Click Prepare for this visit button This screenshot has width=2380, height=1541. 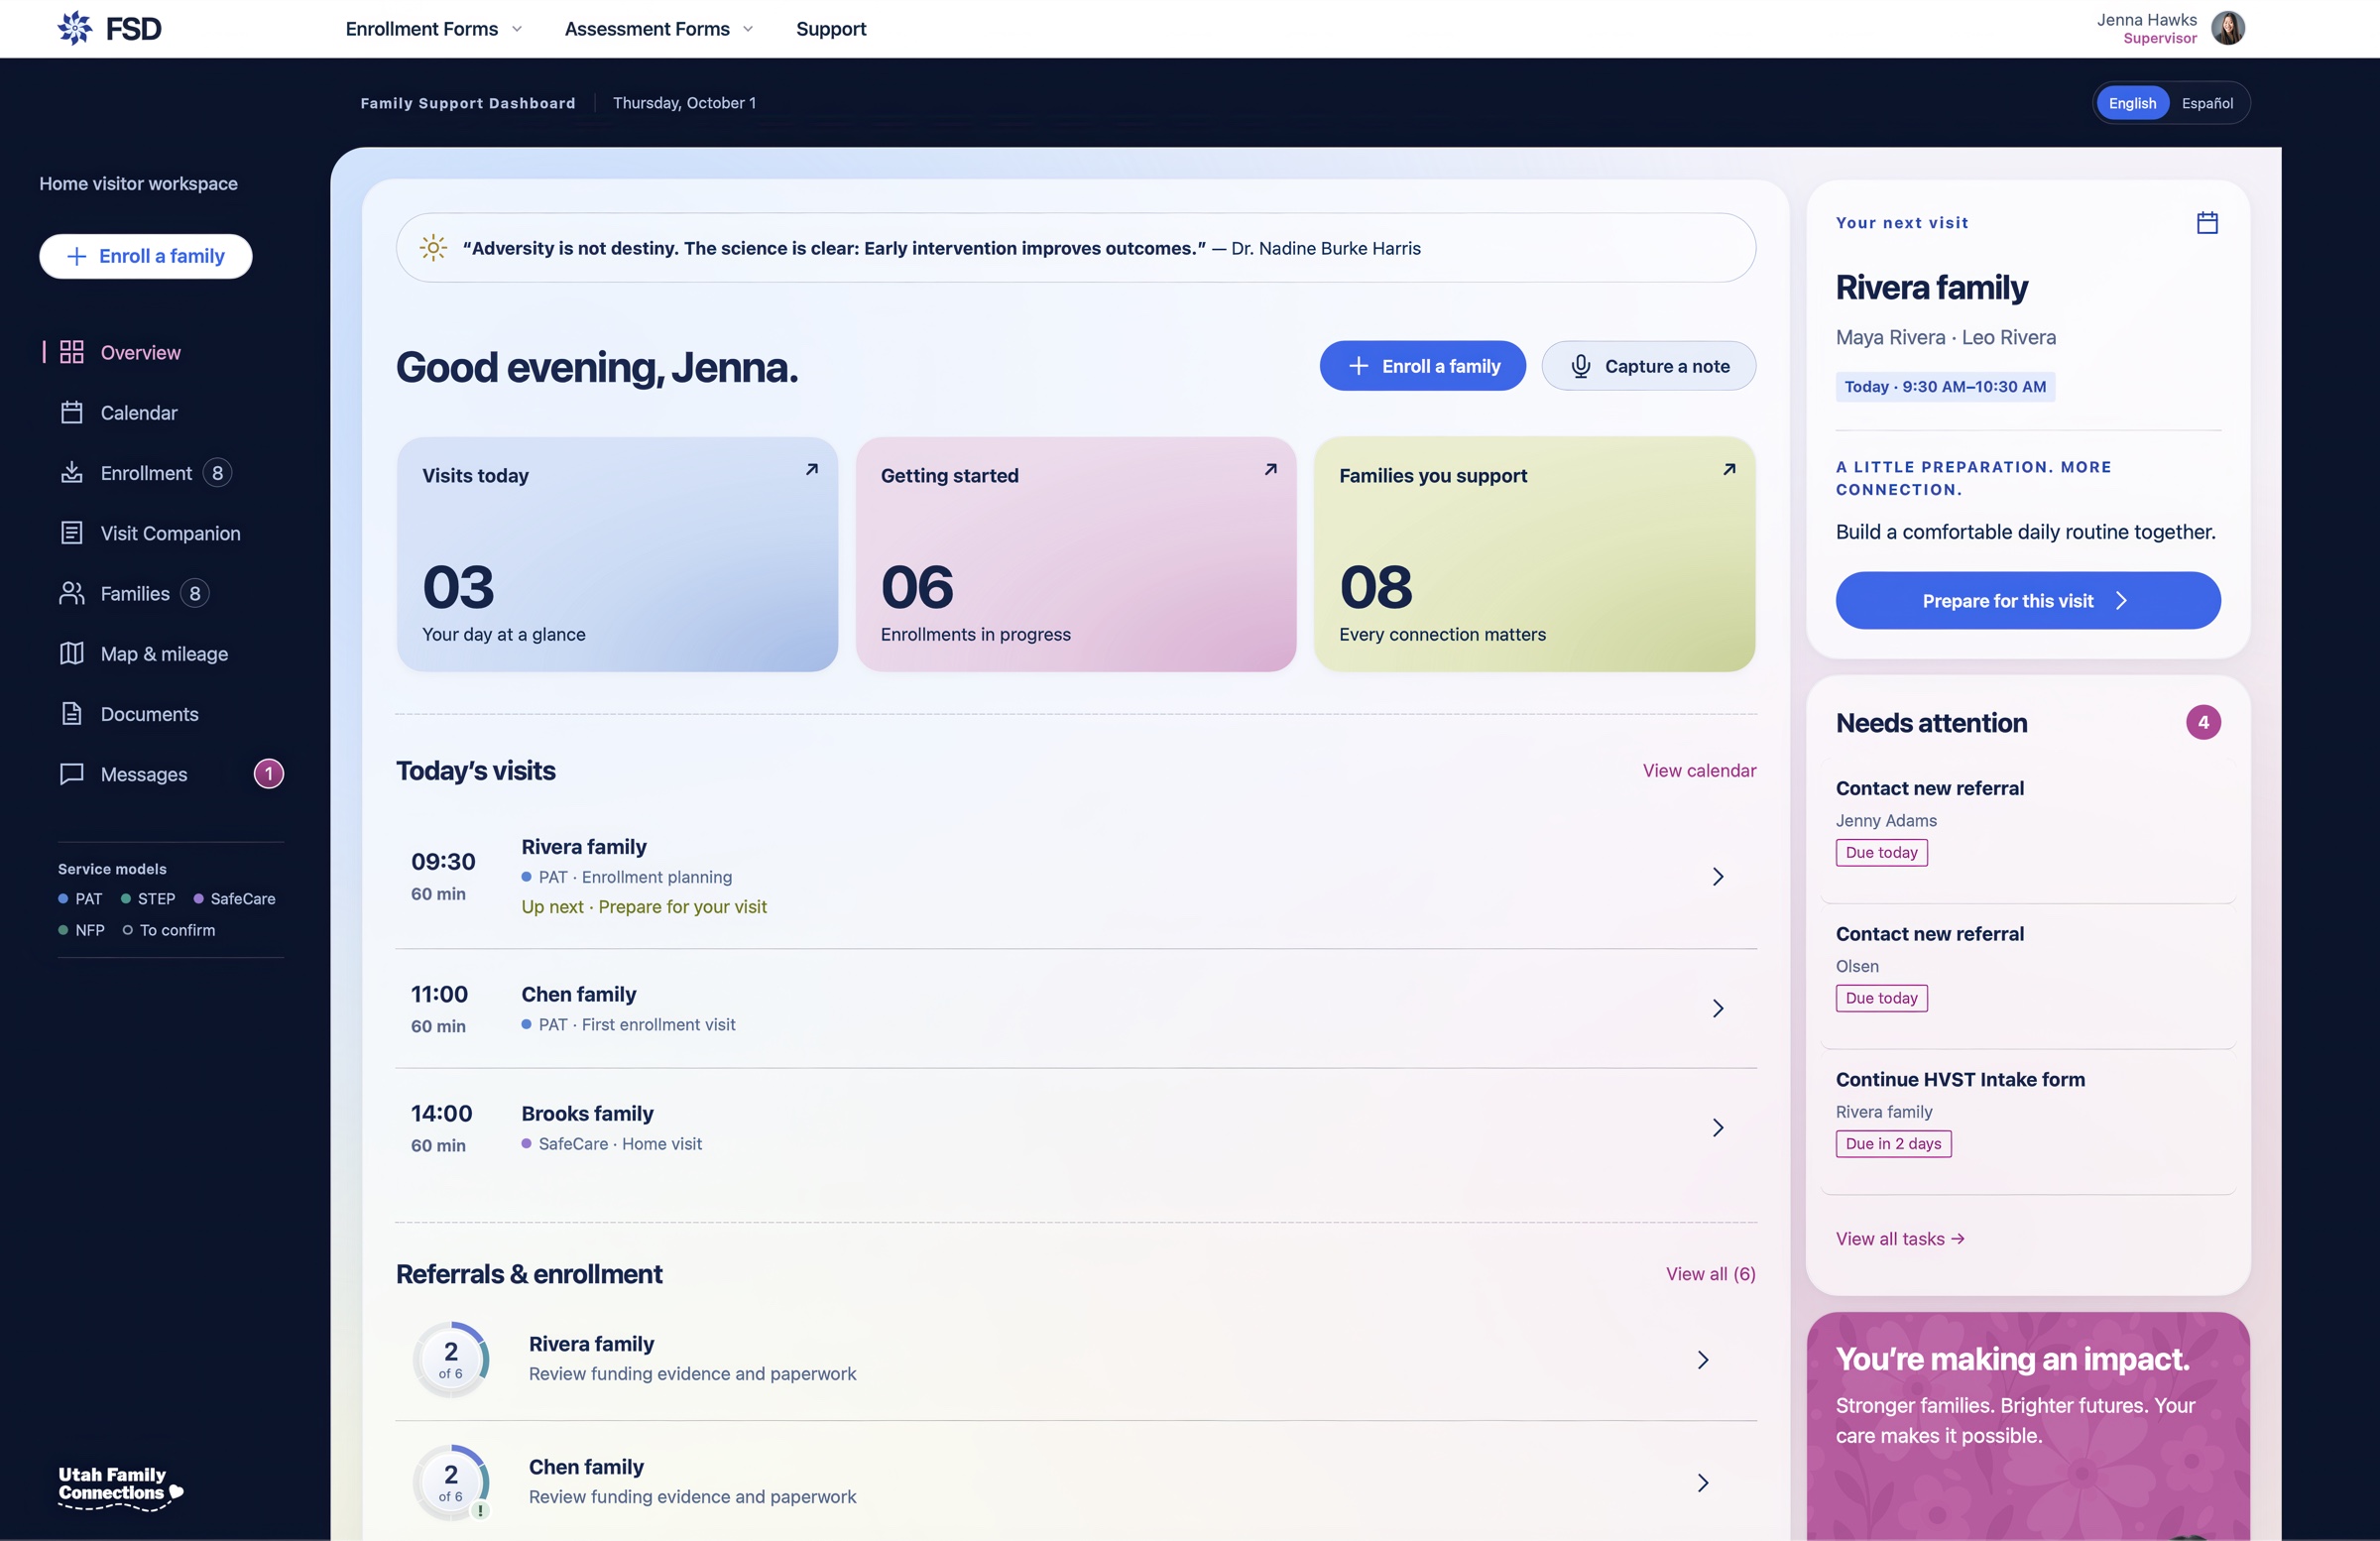2027,600
